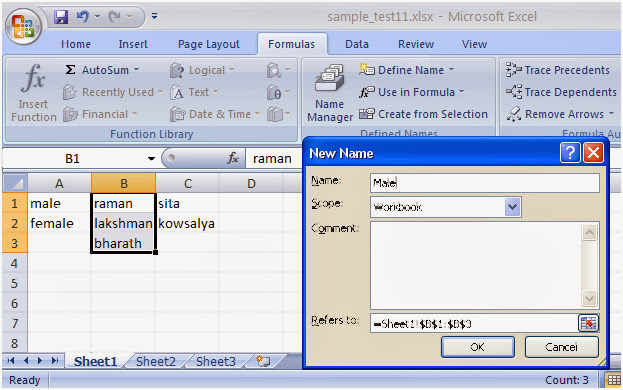The image size is (623, 390).
Task: Click the collapse dialog range selector icon
Action: point(588,323)
